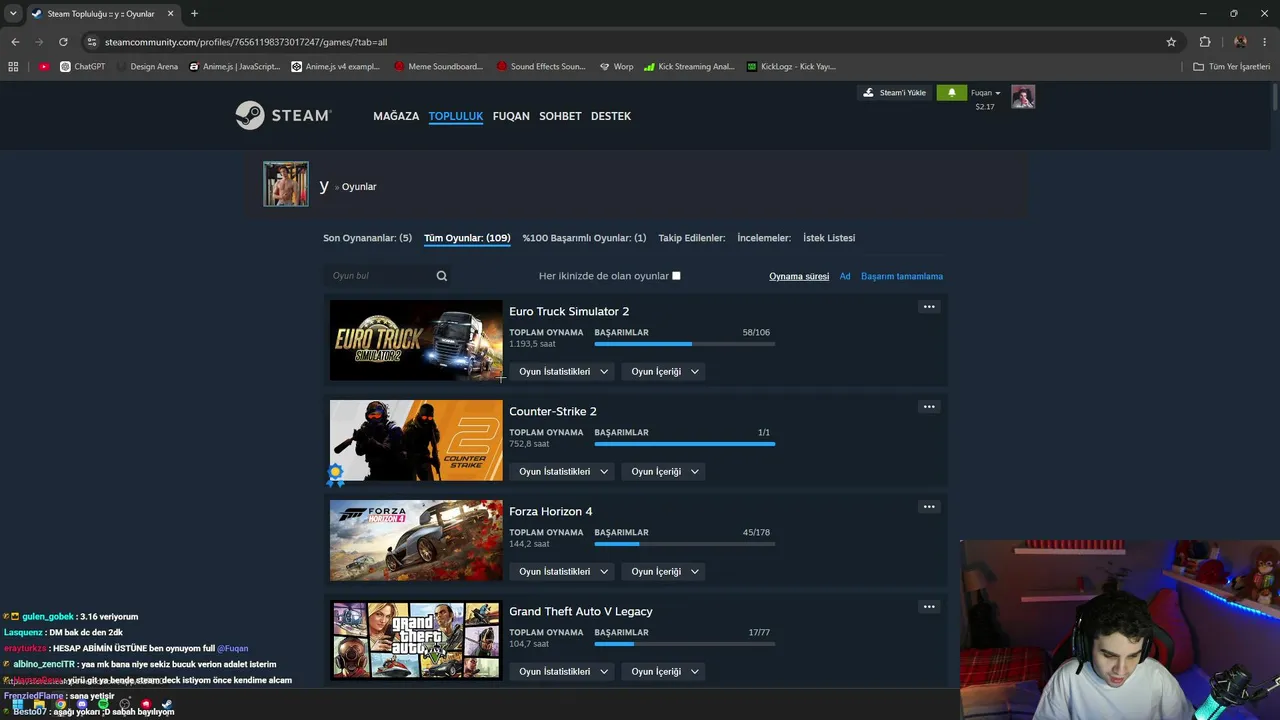Go back using the browser back arrow

pyautogui.click(x=15, y=42)
